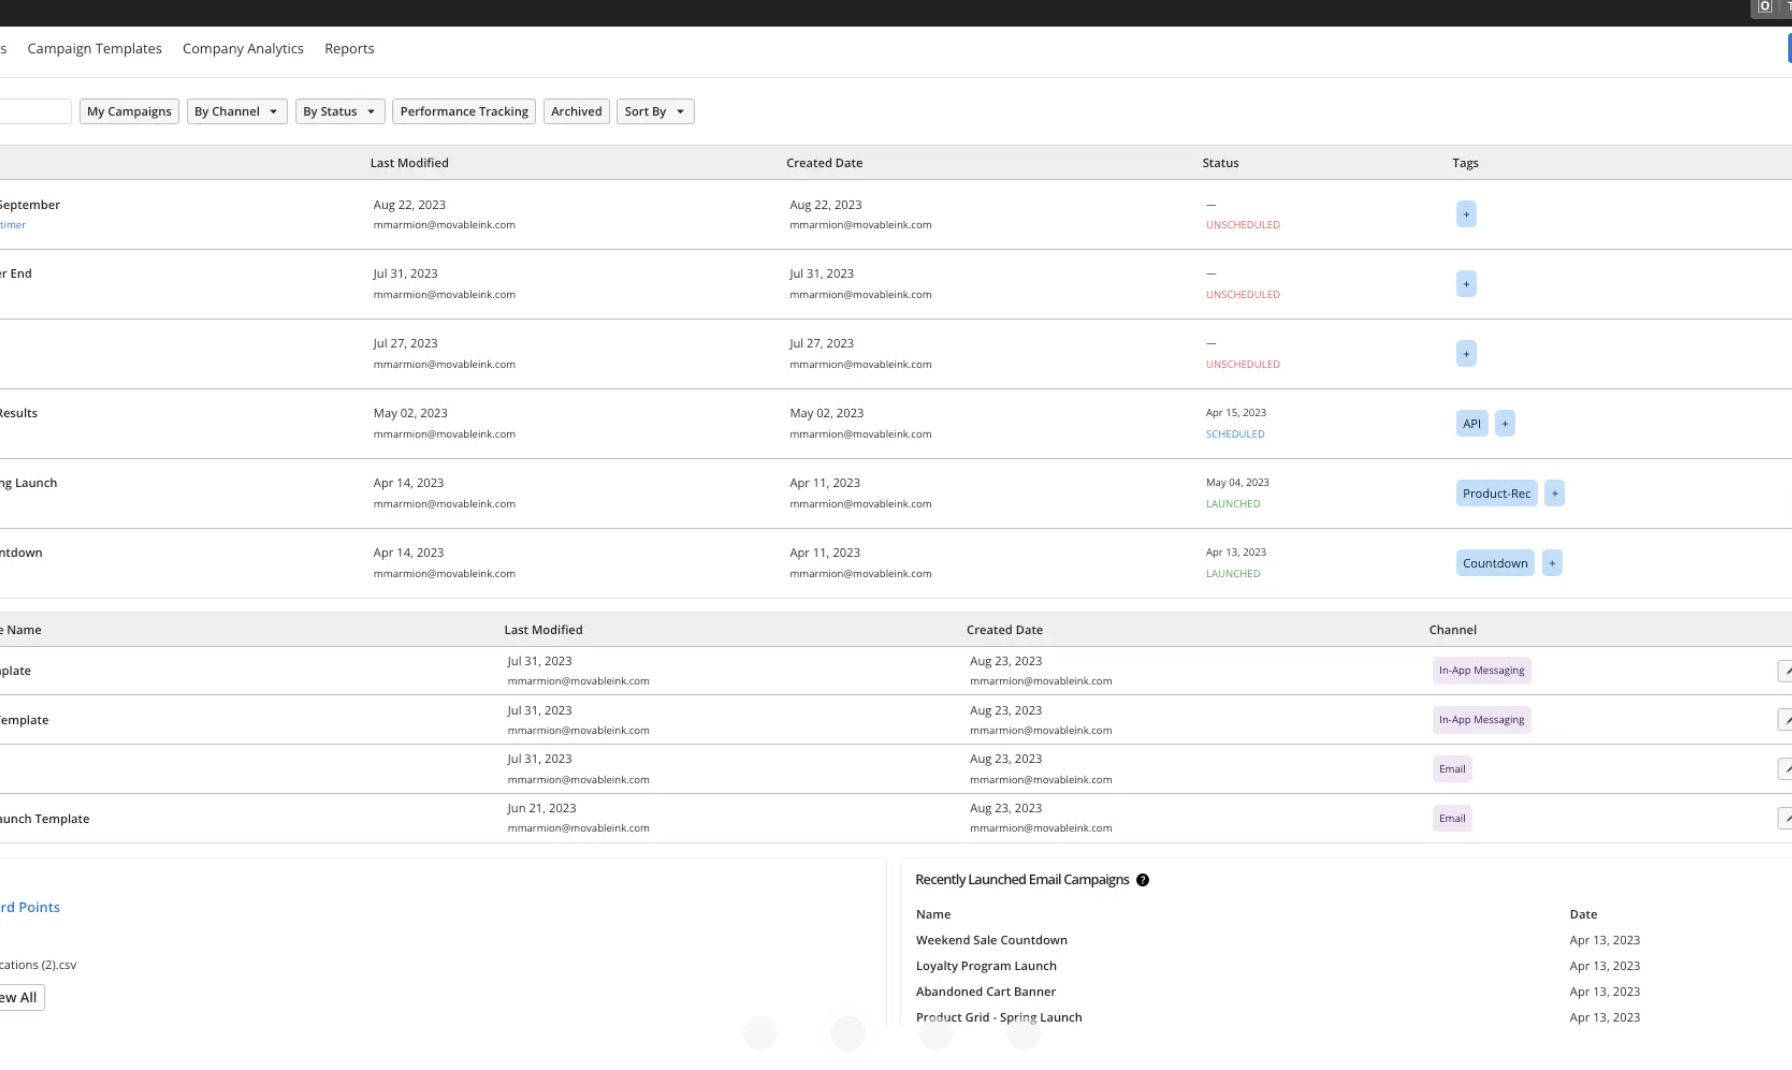Open the Company Analytics tab

tap(243, 48)
